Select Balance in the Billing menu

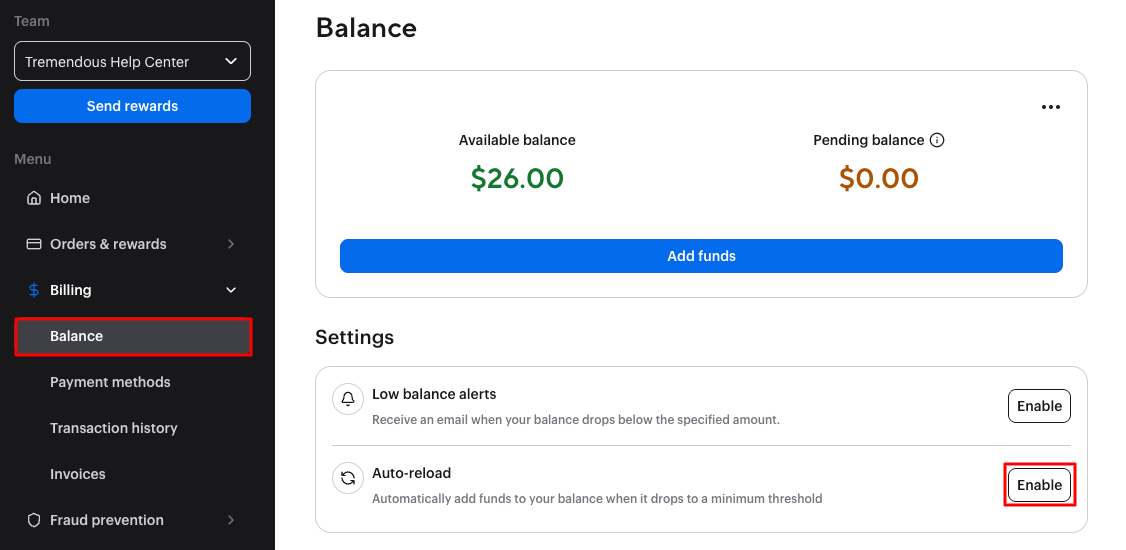coord(77,336)
